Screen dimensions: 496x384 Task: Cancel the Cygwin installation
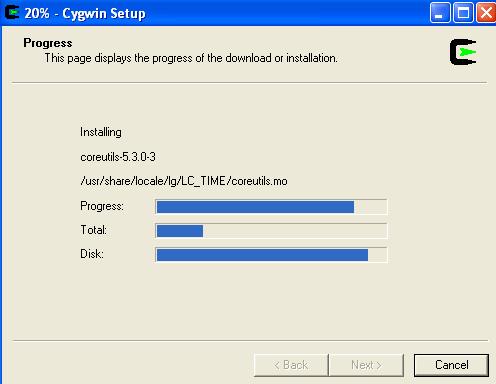tap(451, 365)
